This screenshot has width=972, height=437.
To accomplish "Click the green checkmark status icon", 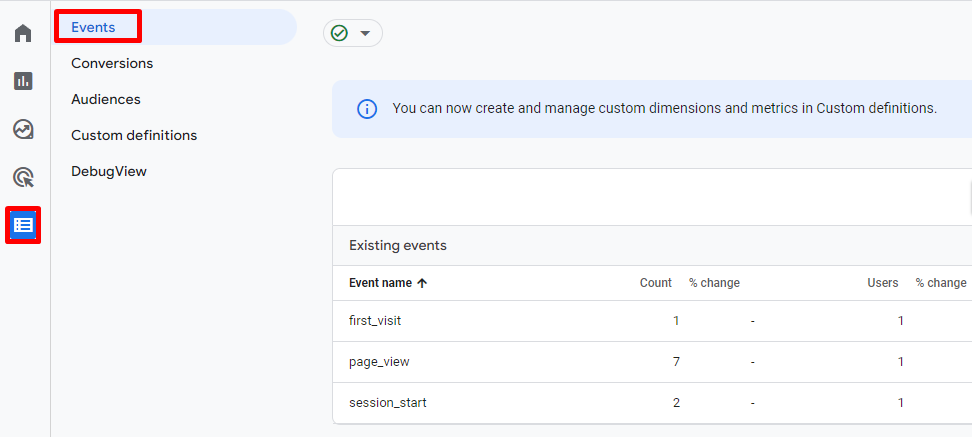I will (340, 33).
